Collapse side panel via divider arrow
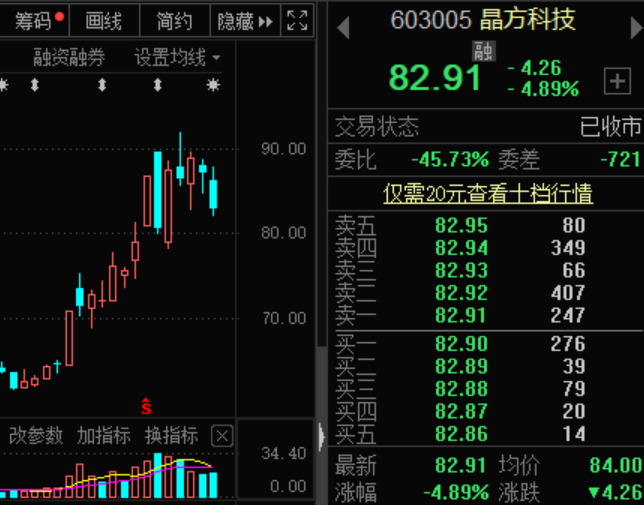 (x=322, y=436)
